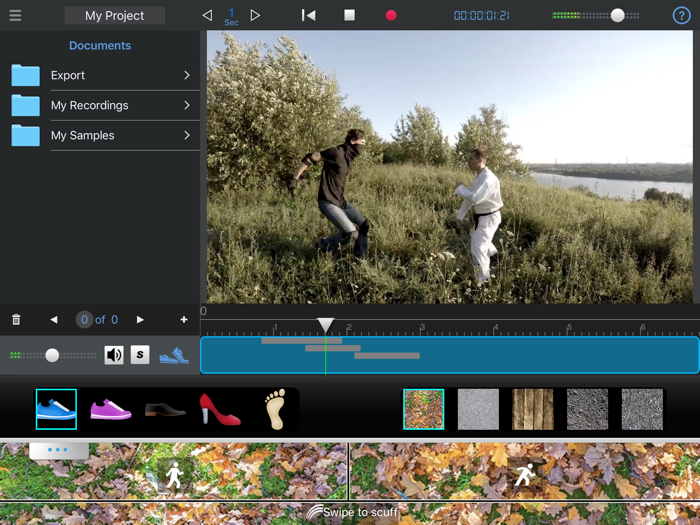
Task: Open the hamburger main menu
Action: coord(15,15)
